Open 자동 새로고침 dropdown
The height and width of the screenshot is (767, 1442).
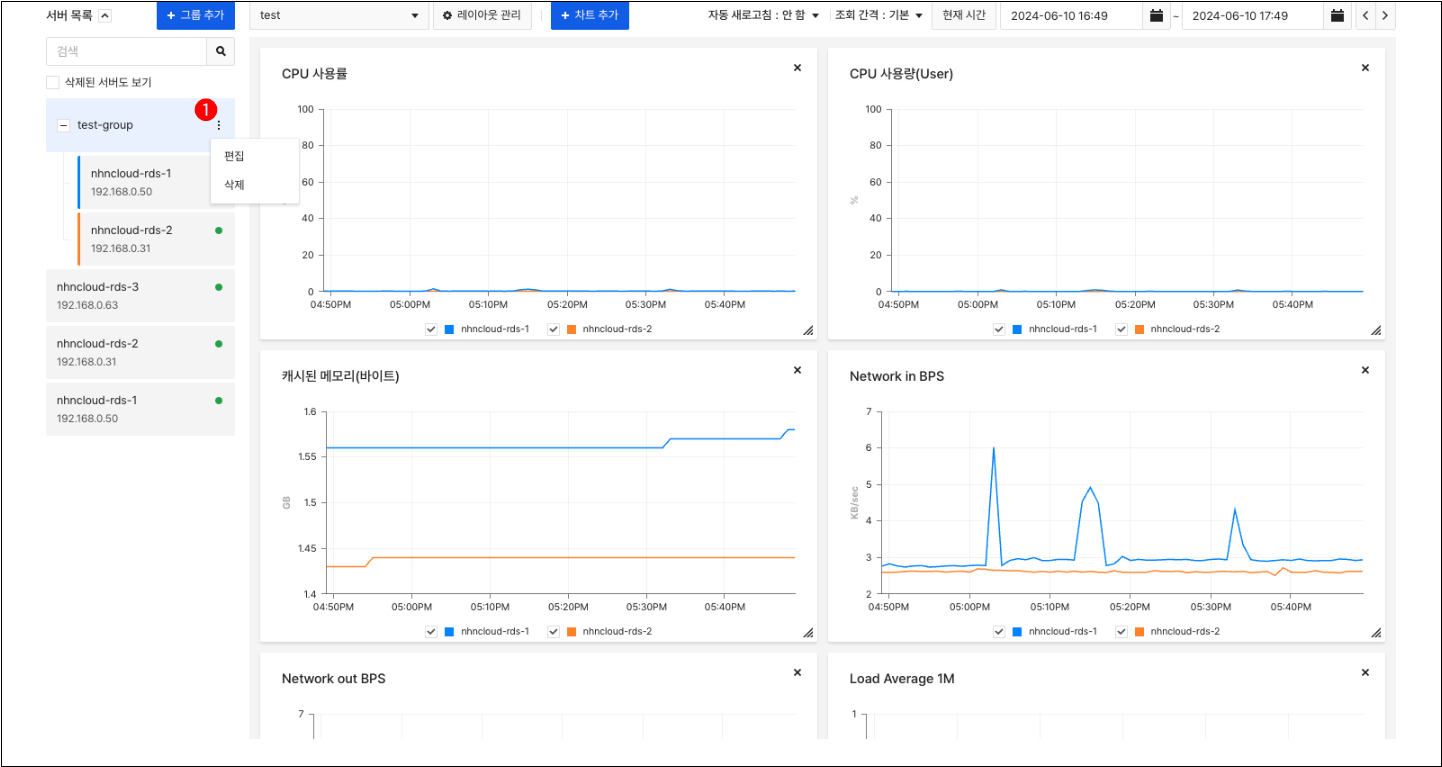(764, 16)
